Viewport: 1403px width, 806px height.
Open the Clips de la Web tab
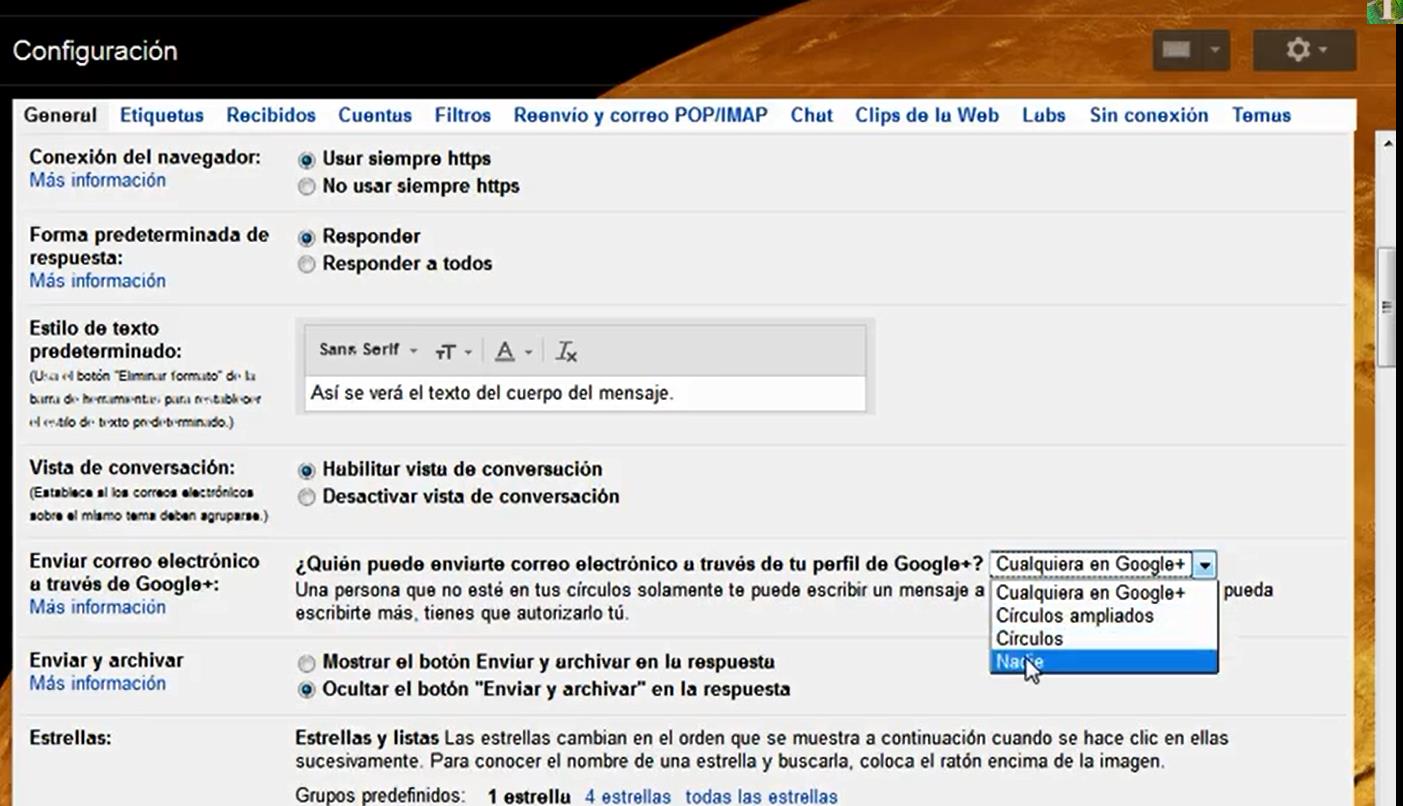pyautogui.click(x=927, y=115)
